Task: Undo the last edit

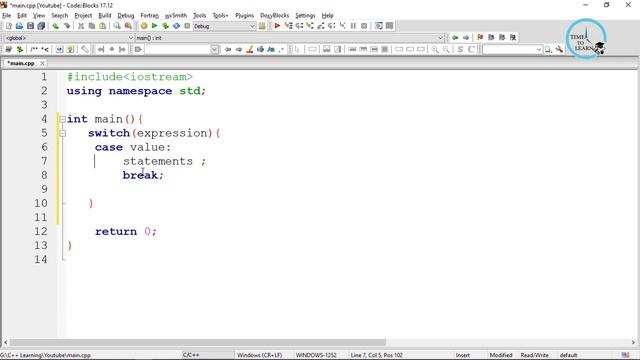Action: [56, 26]
